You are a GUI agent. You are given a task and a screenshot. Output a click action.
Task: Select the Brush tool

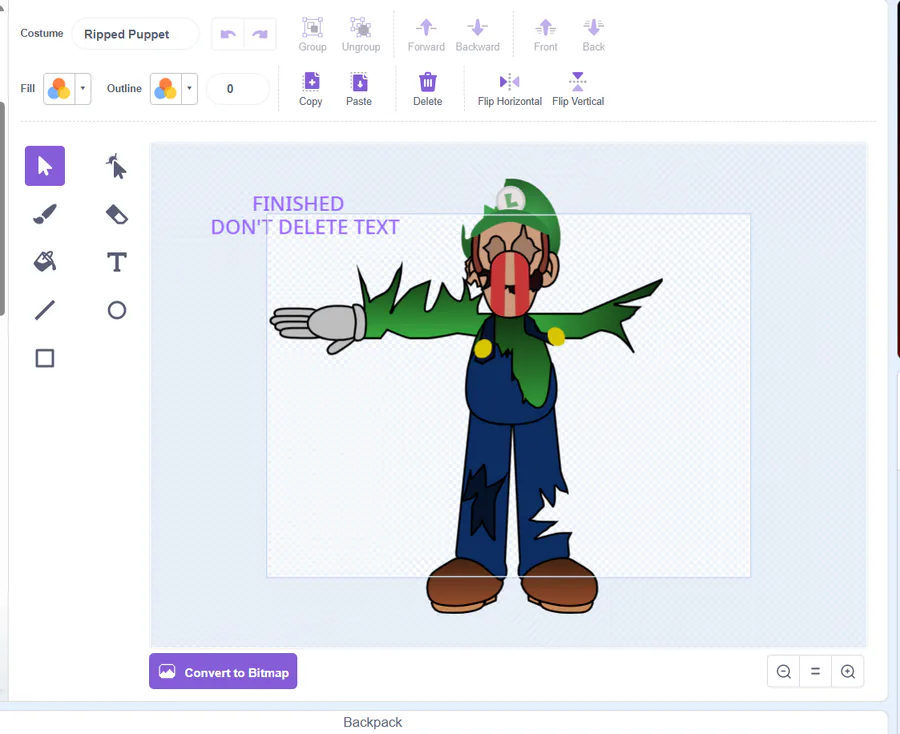(x=45, y=214)
